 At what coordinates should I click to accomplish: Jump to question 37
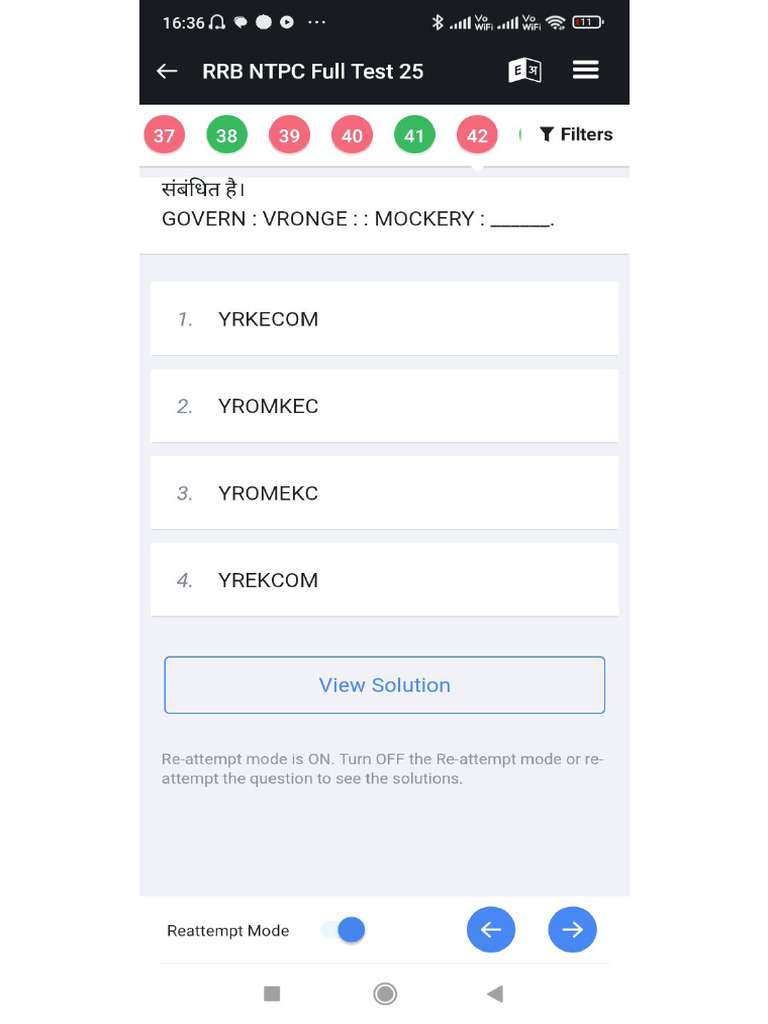point(165,136)
